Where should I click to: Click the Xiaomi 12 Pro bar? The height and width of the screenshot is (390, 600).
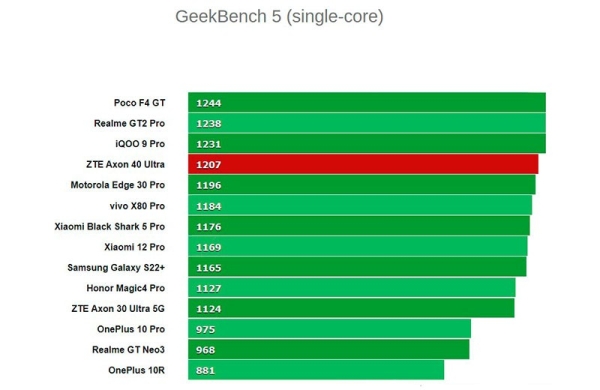click(357, 247)
